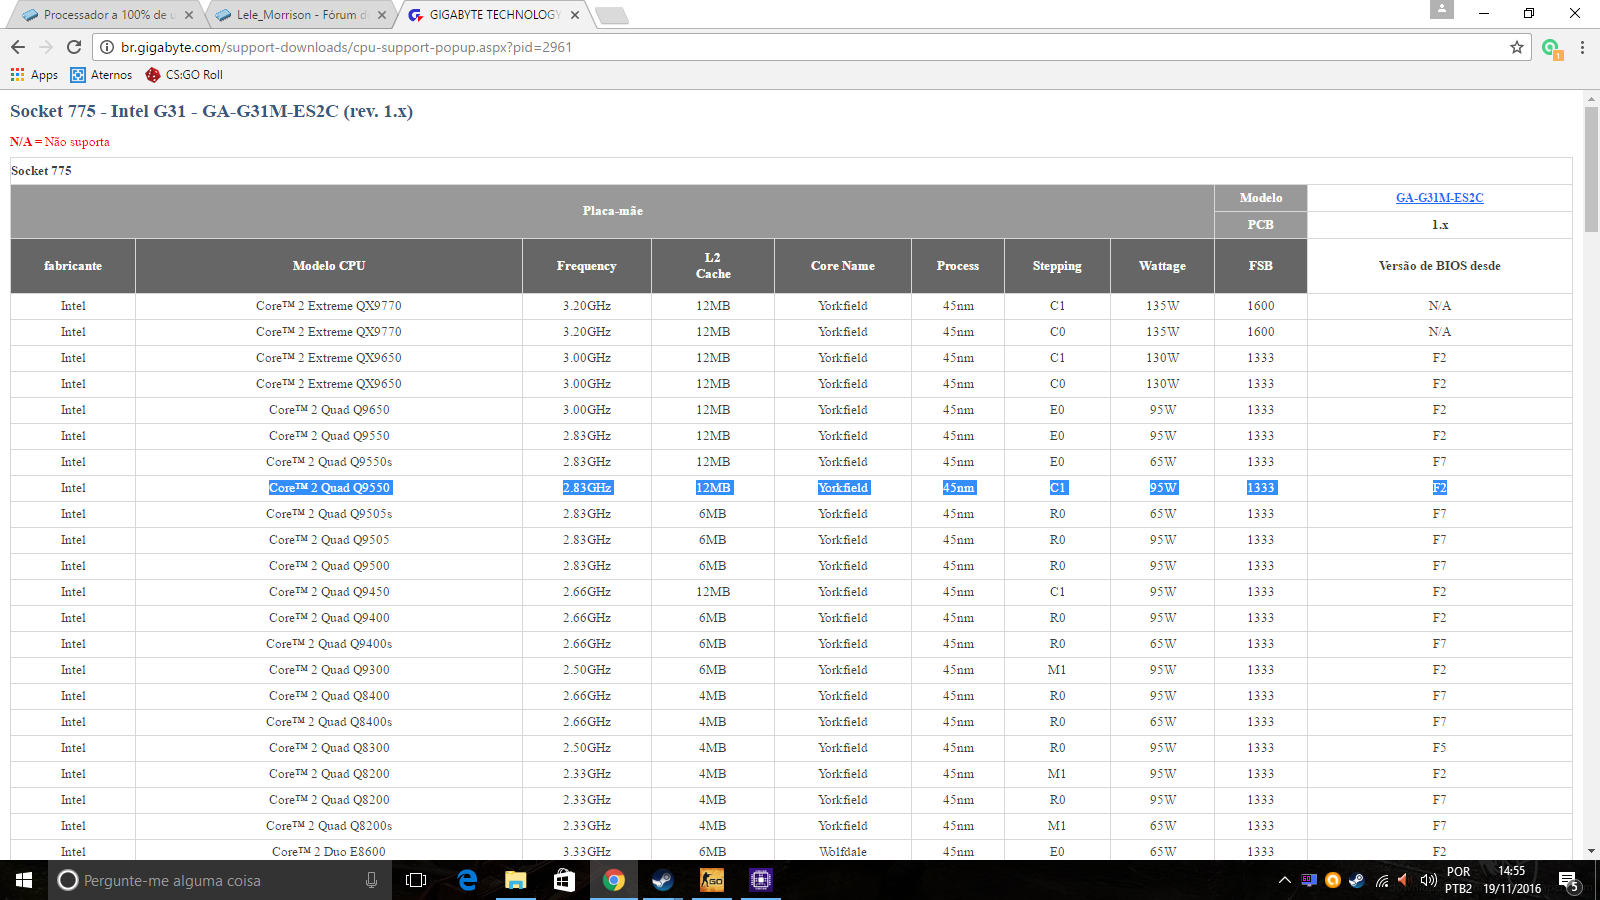
Task: Click the Versão de BIOS desde header
Action: [x=1439, y=266]
